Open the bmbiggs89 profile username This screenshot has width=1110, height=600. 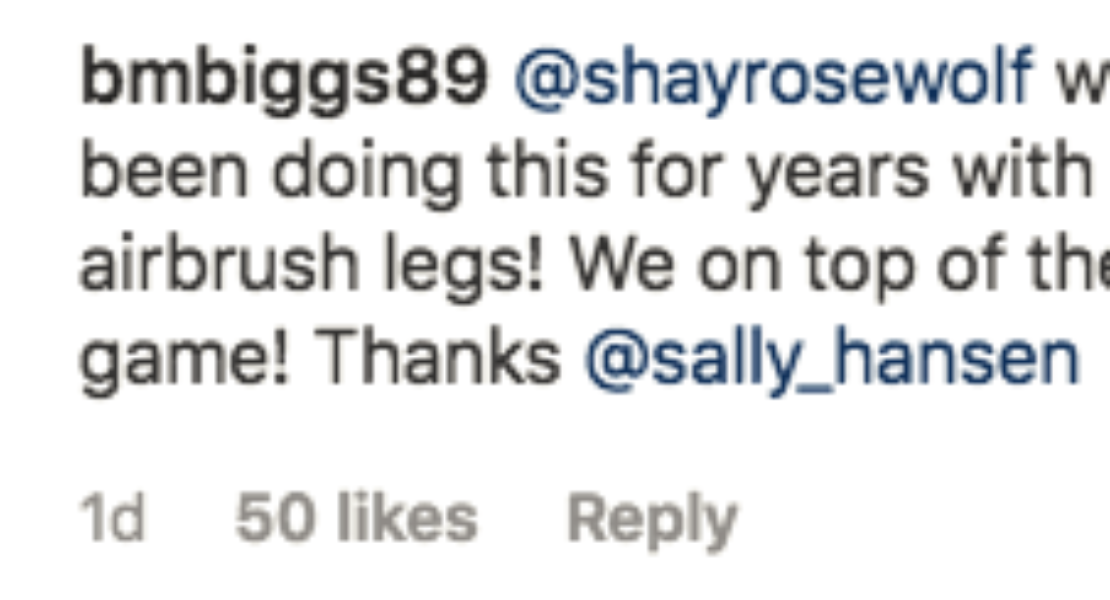point(283,79)
